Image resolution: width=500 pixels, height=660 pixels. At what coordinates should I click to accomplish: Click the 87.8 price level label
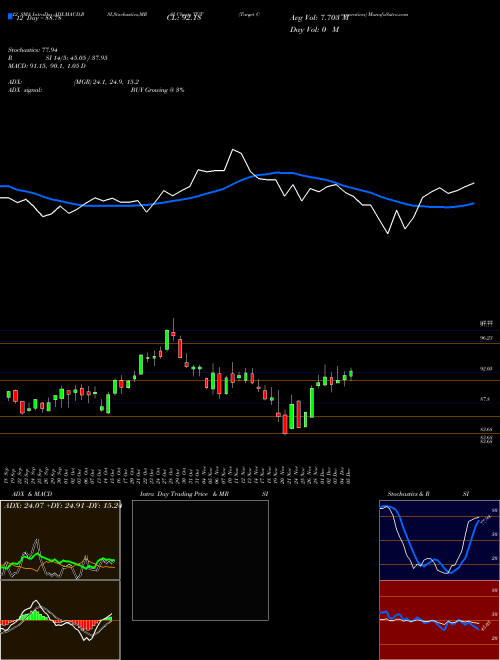[485, 399]
